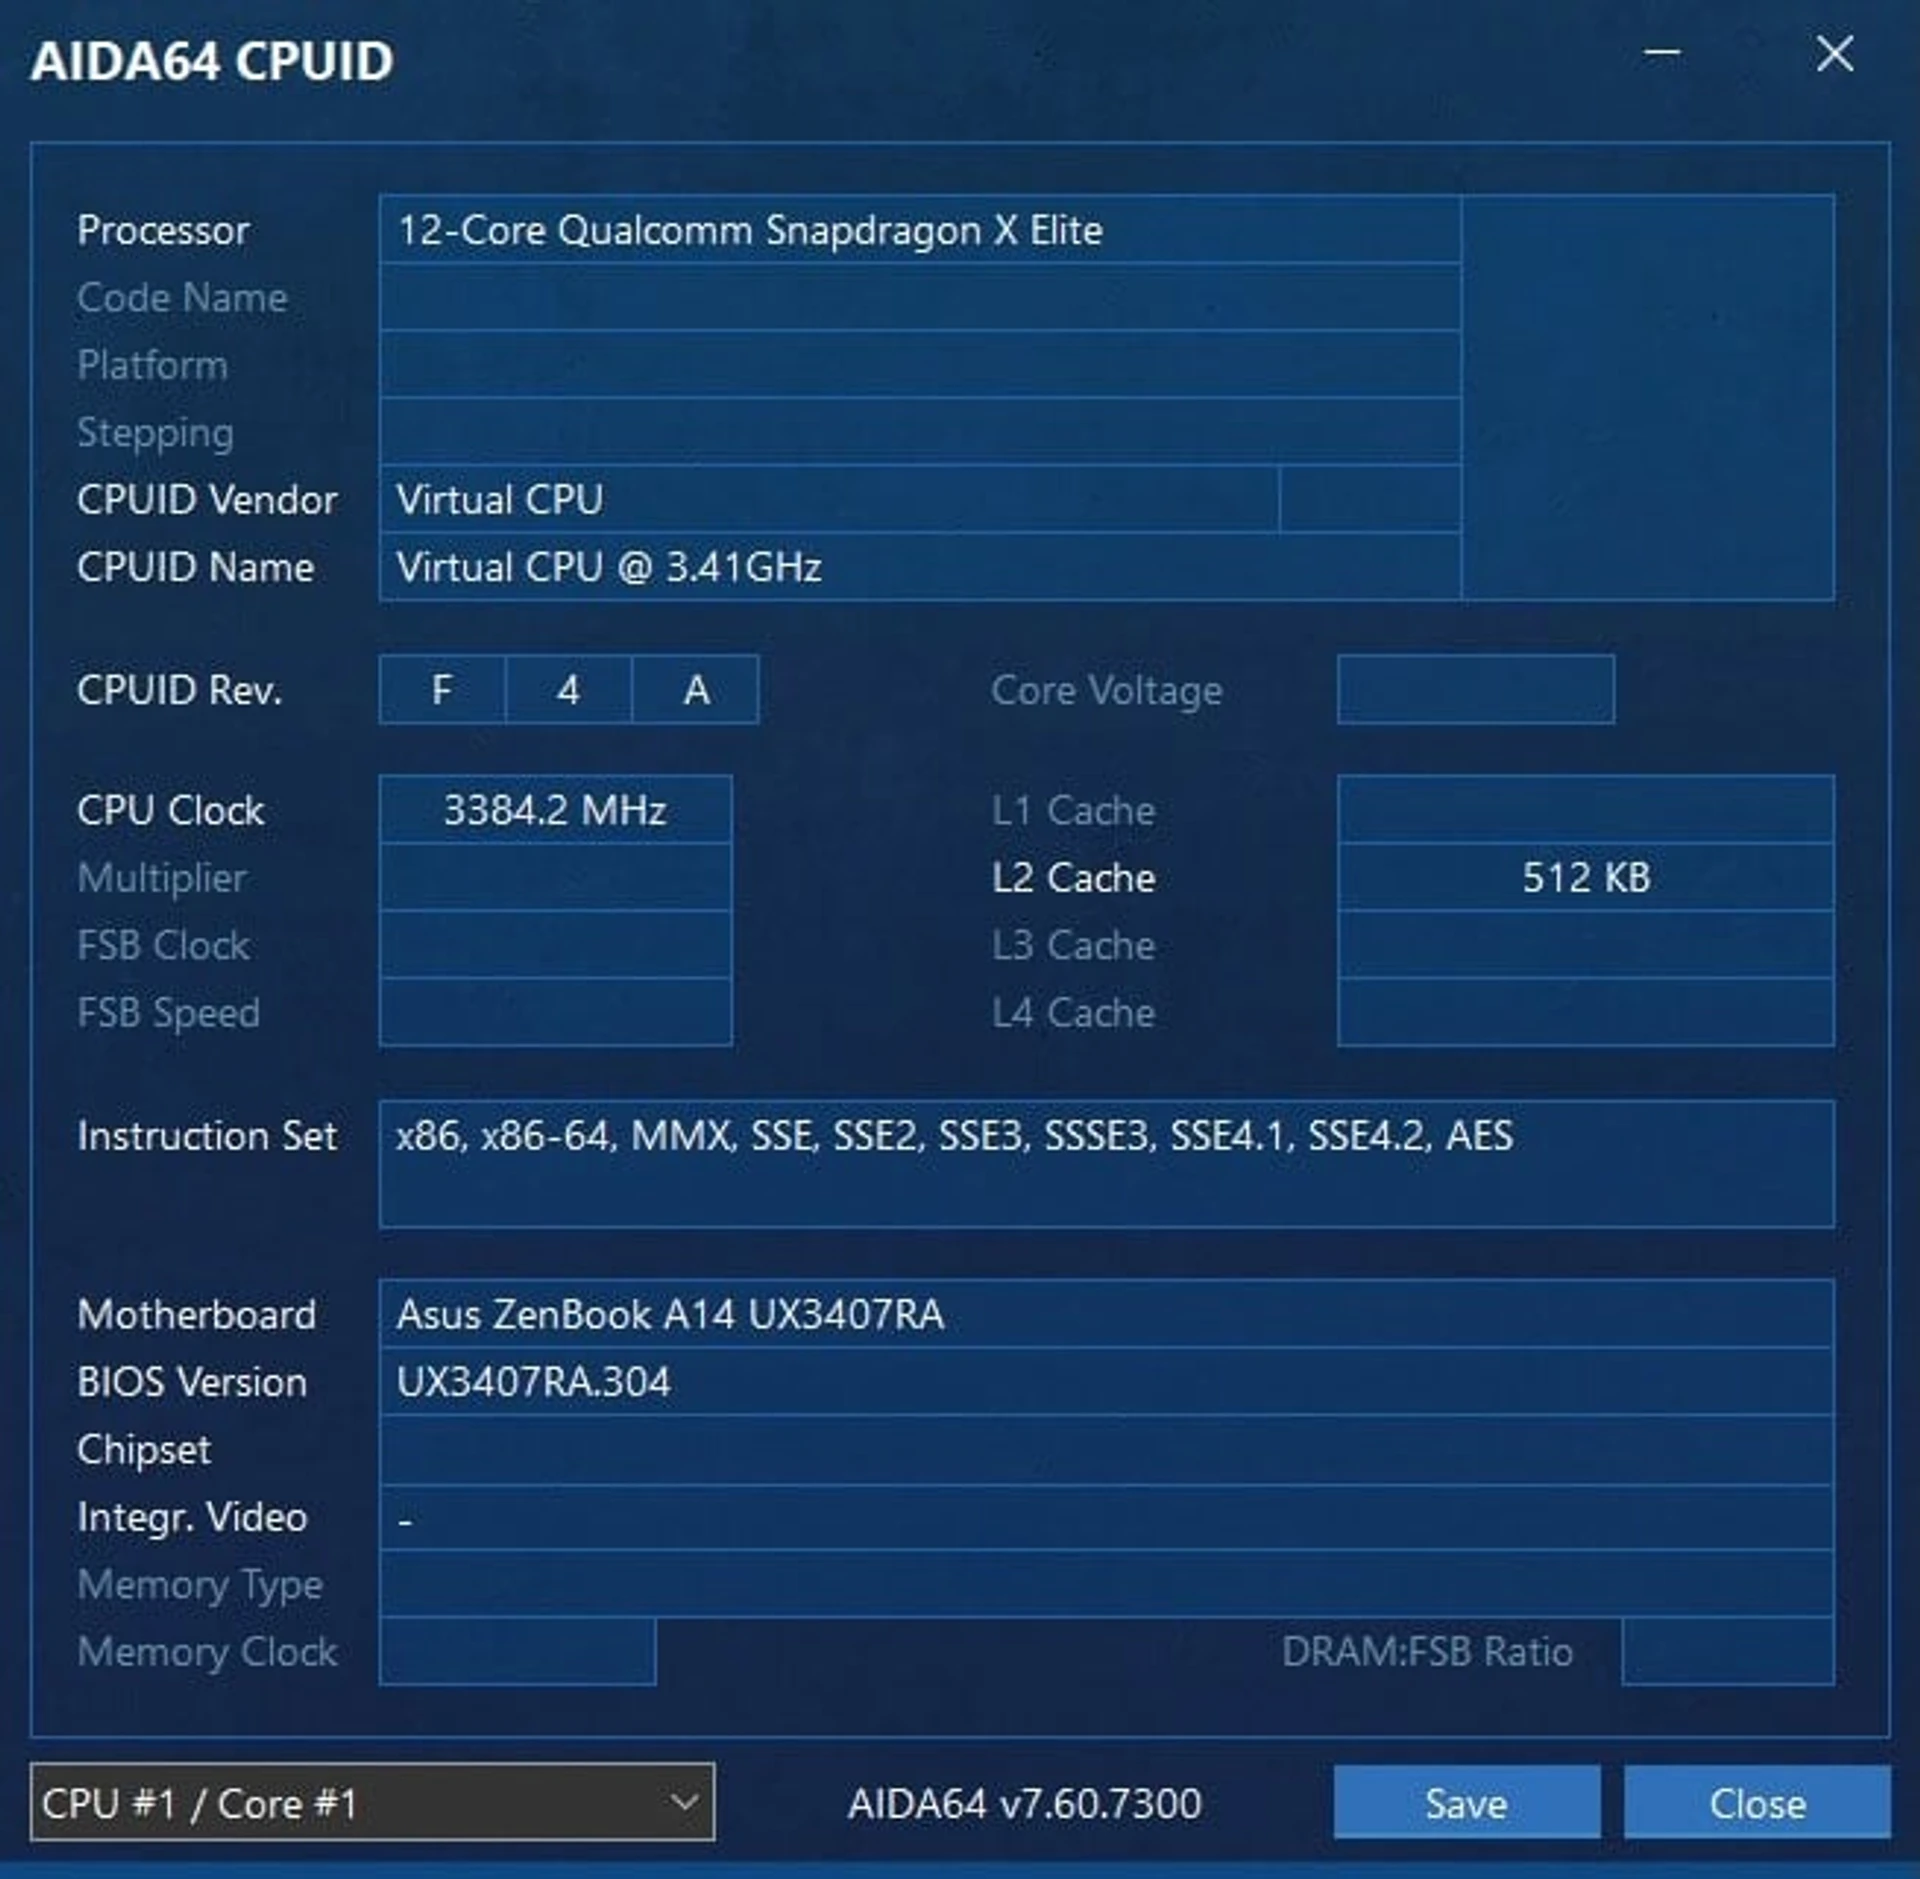Click the FSB Clock label

[x=163, y=945]
